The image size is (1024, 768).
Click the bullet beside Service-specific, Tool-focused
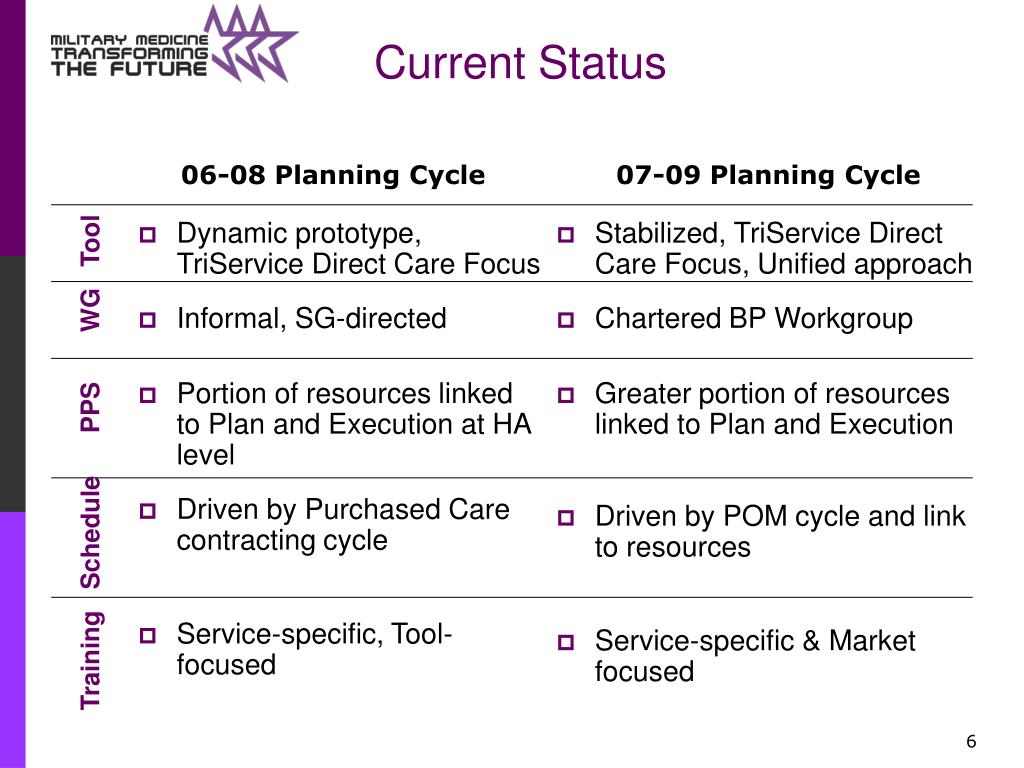(x=148, y=635)
